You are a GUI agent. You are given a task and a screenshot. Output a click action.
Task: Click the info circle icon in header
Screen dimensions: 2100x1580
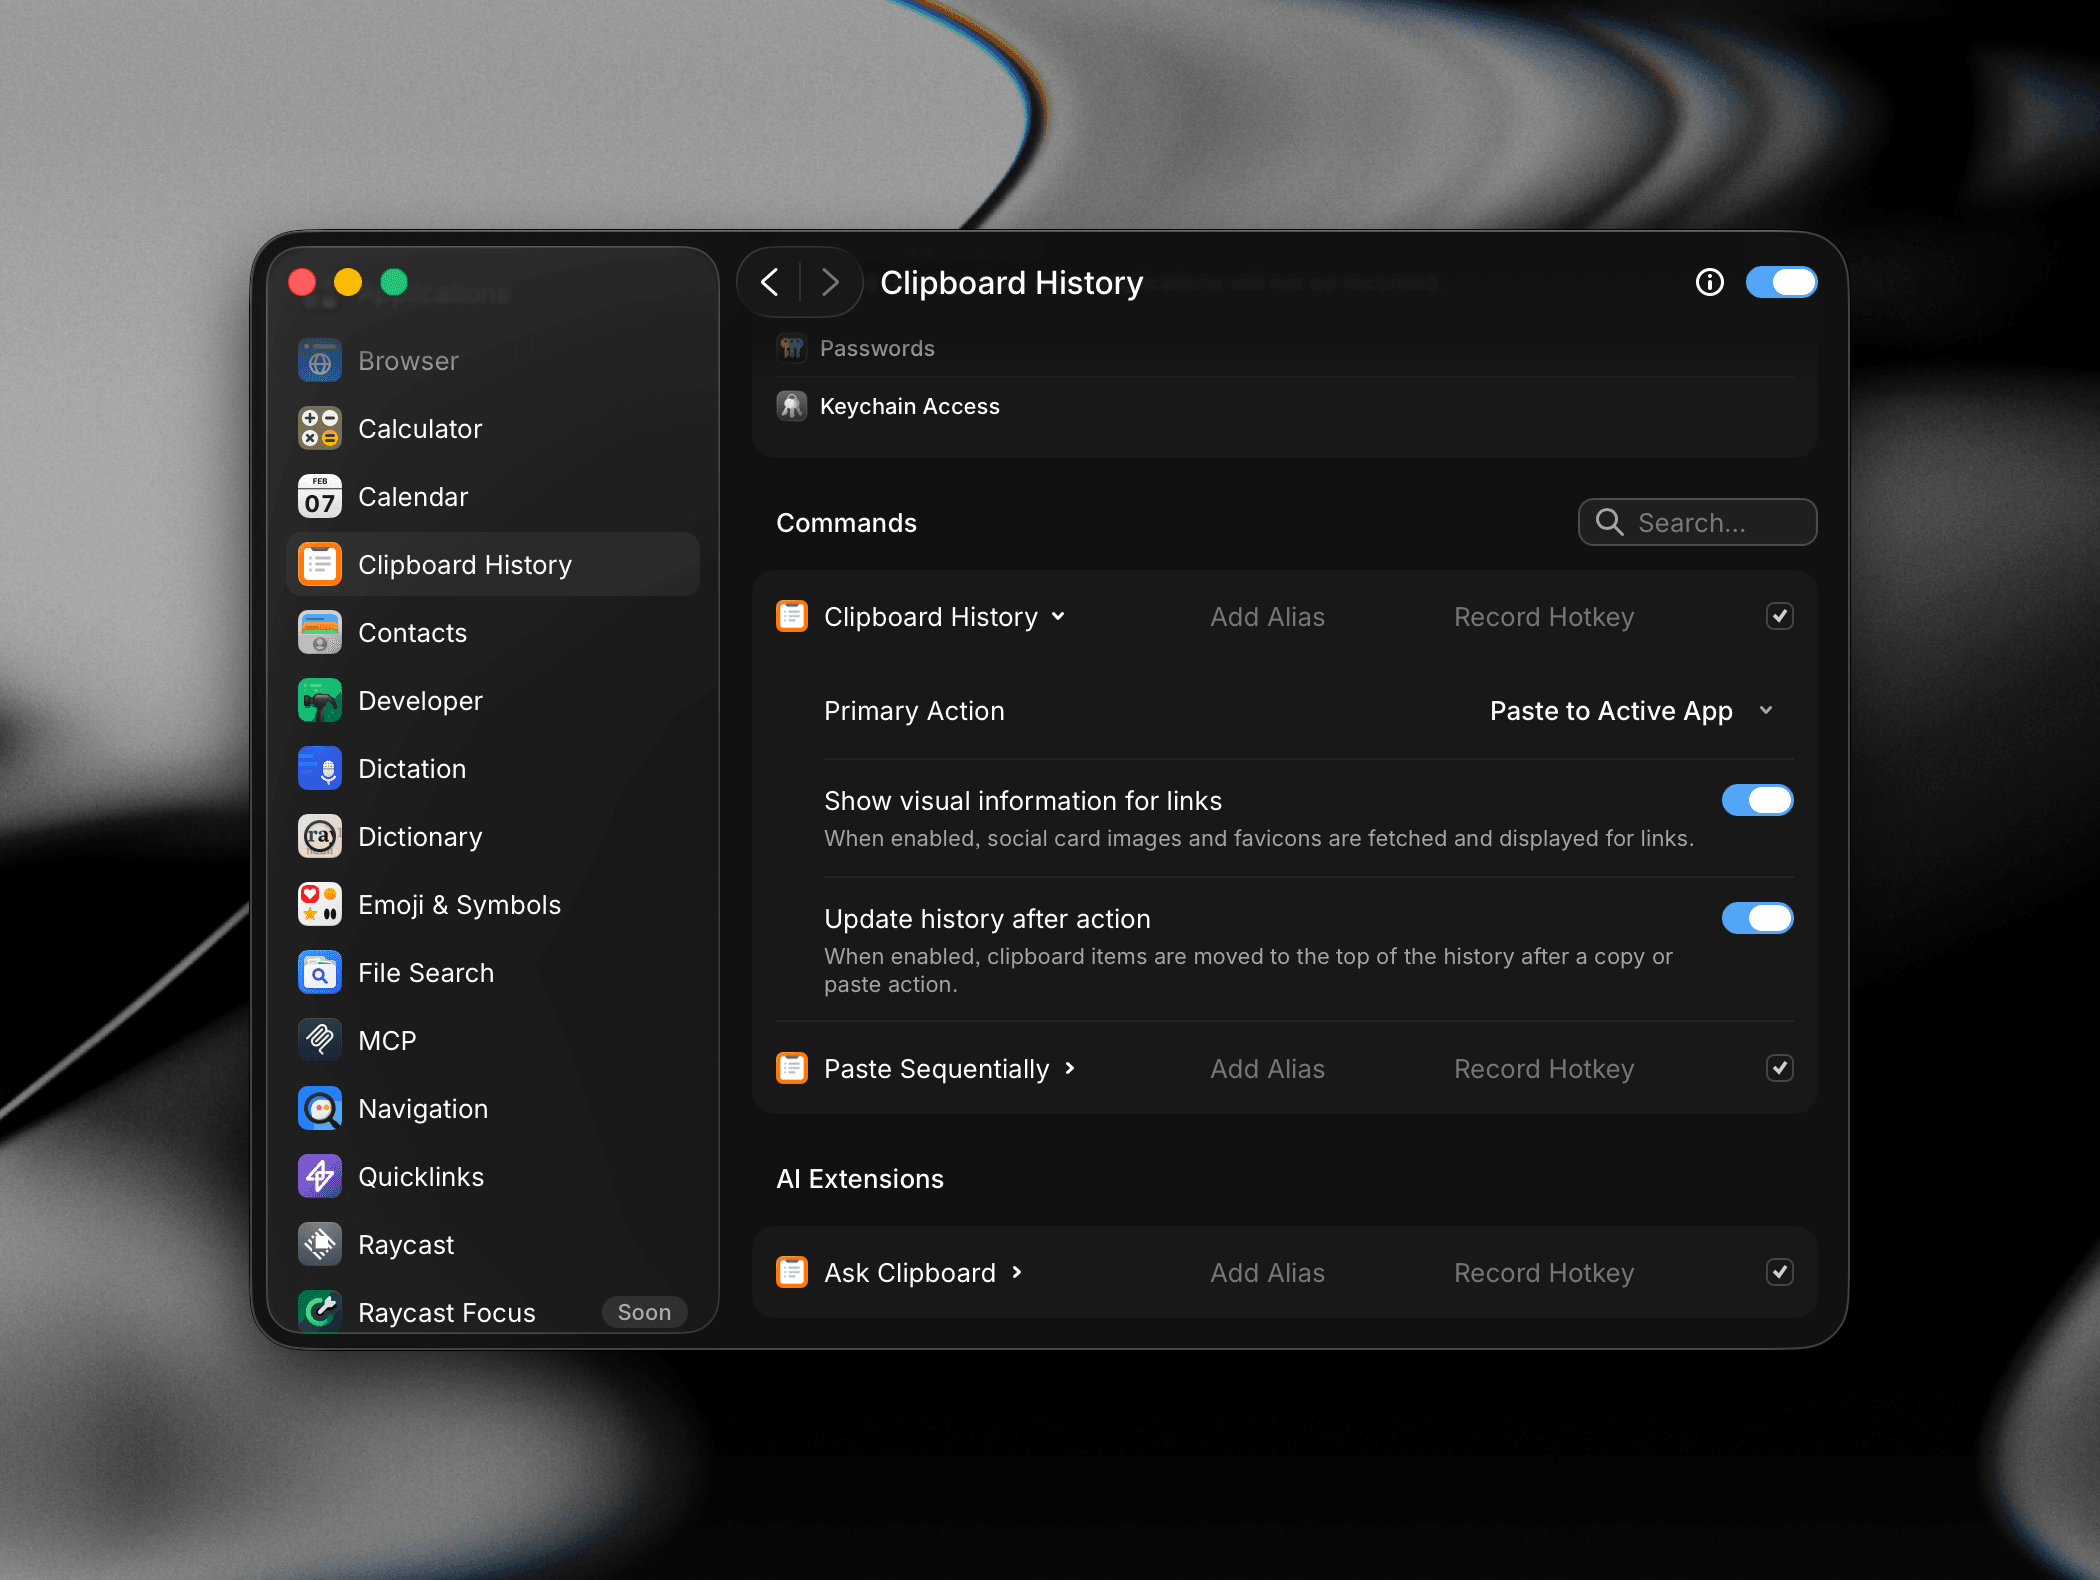tap(1710, 283)
